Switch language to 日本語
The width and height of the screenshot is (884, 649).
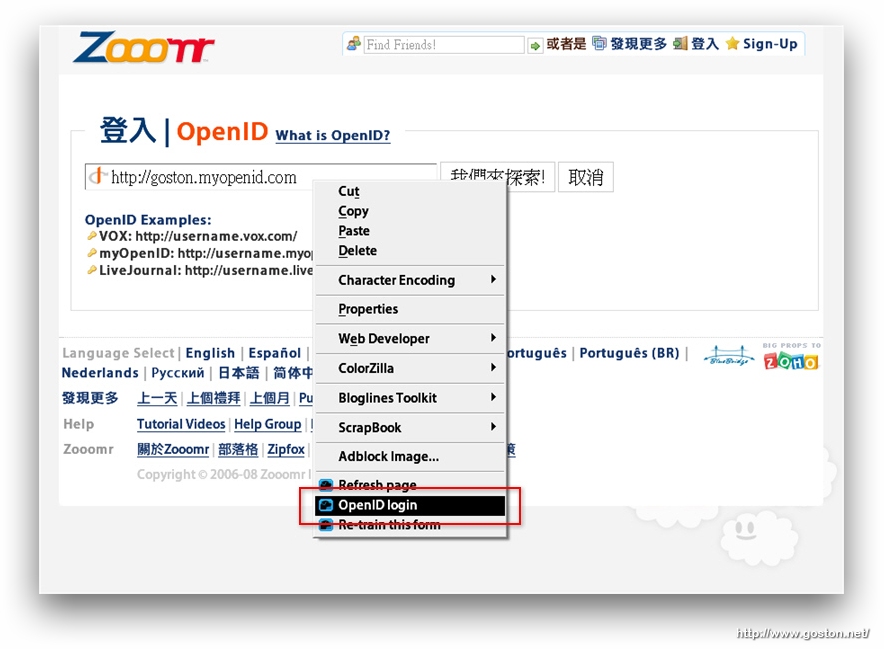tap(238, 373)
